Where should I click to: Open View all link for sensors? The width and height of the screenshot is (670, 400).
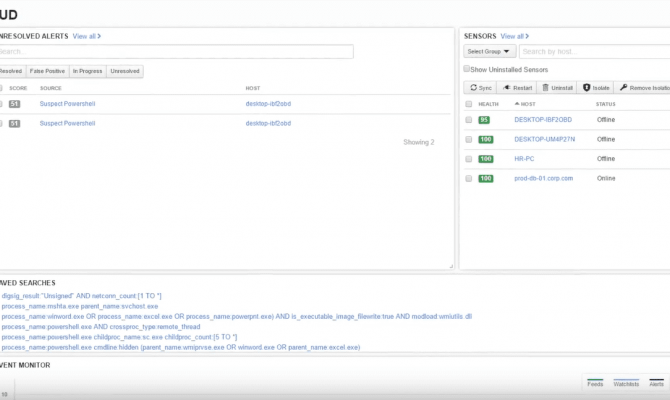click(514, 36)
